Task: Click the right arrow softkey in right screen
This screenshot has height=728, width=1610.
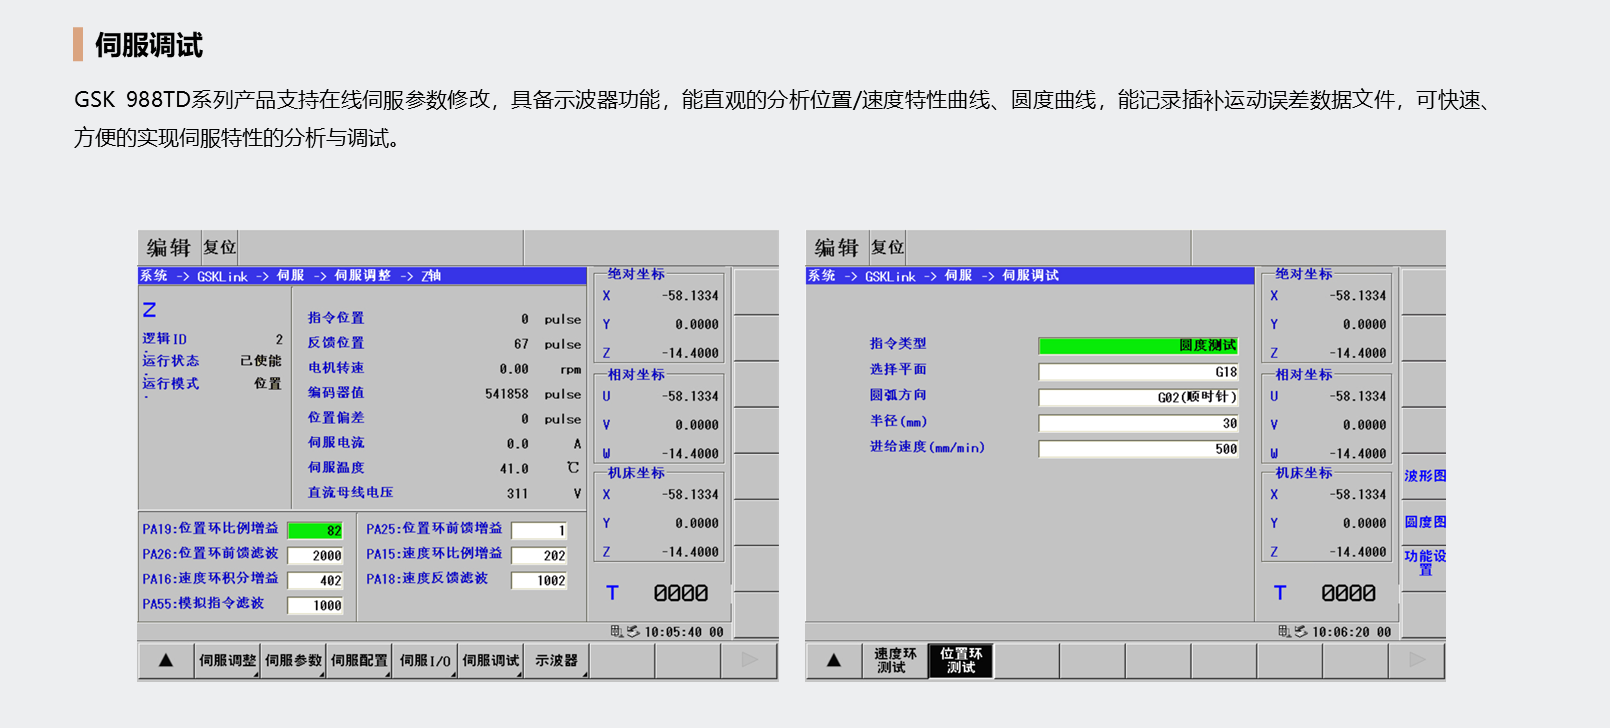Action: pos(1416,660)
